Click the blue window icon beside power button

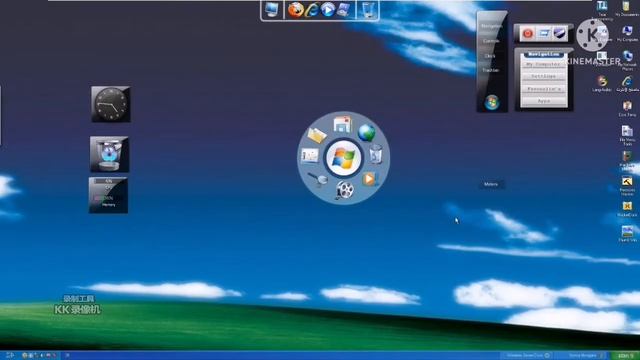click(544, 33)
